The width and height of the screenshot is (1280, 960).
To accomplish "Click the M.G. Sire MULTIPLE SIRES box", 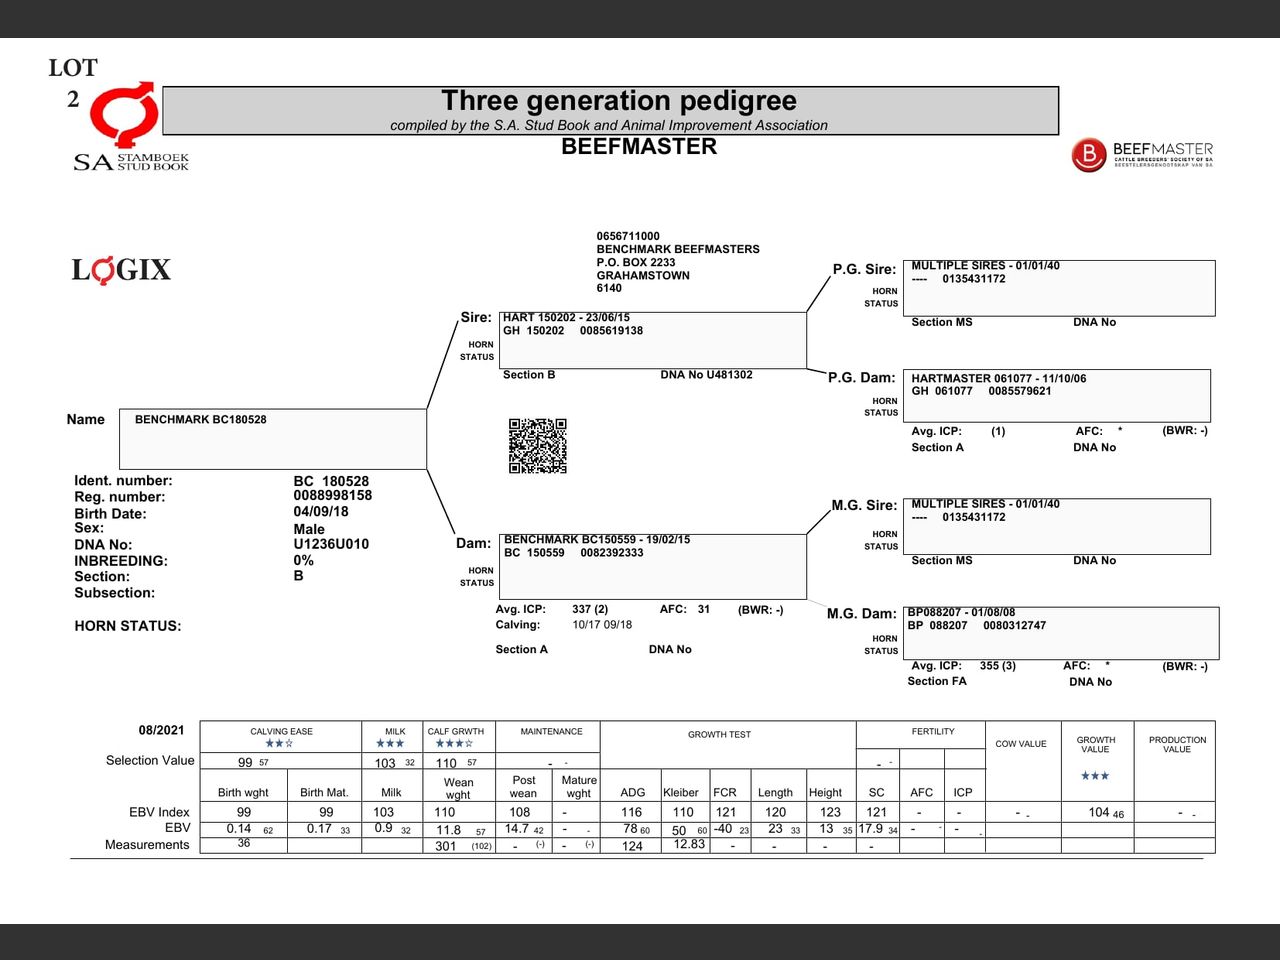I will [x=1056, y=526].
